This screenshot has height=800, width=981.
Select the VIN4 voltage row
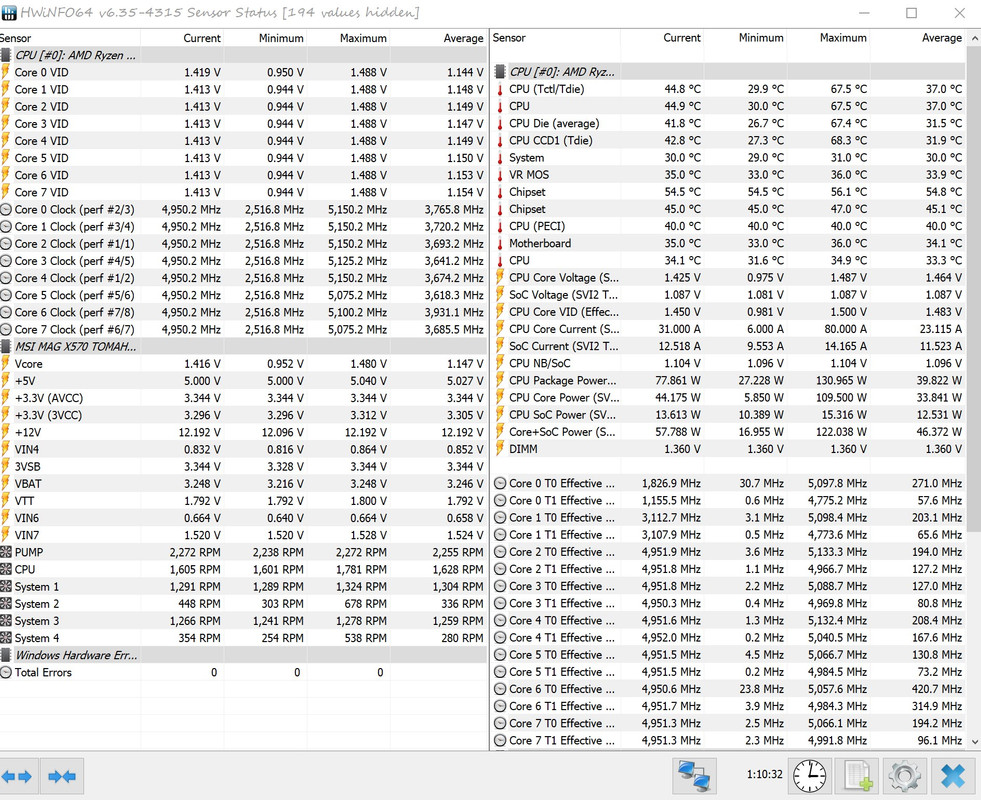coord(243,449)
